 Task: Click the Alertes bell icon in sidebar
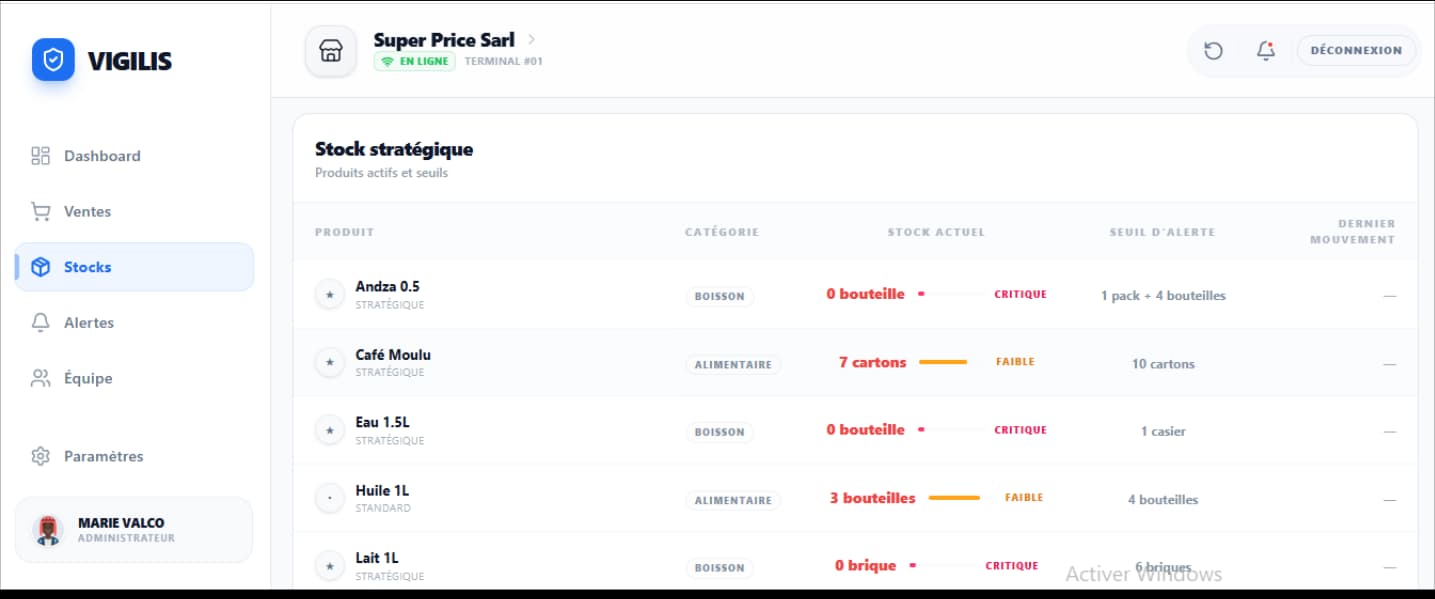[40, 323]
